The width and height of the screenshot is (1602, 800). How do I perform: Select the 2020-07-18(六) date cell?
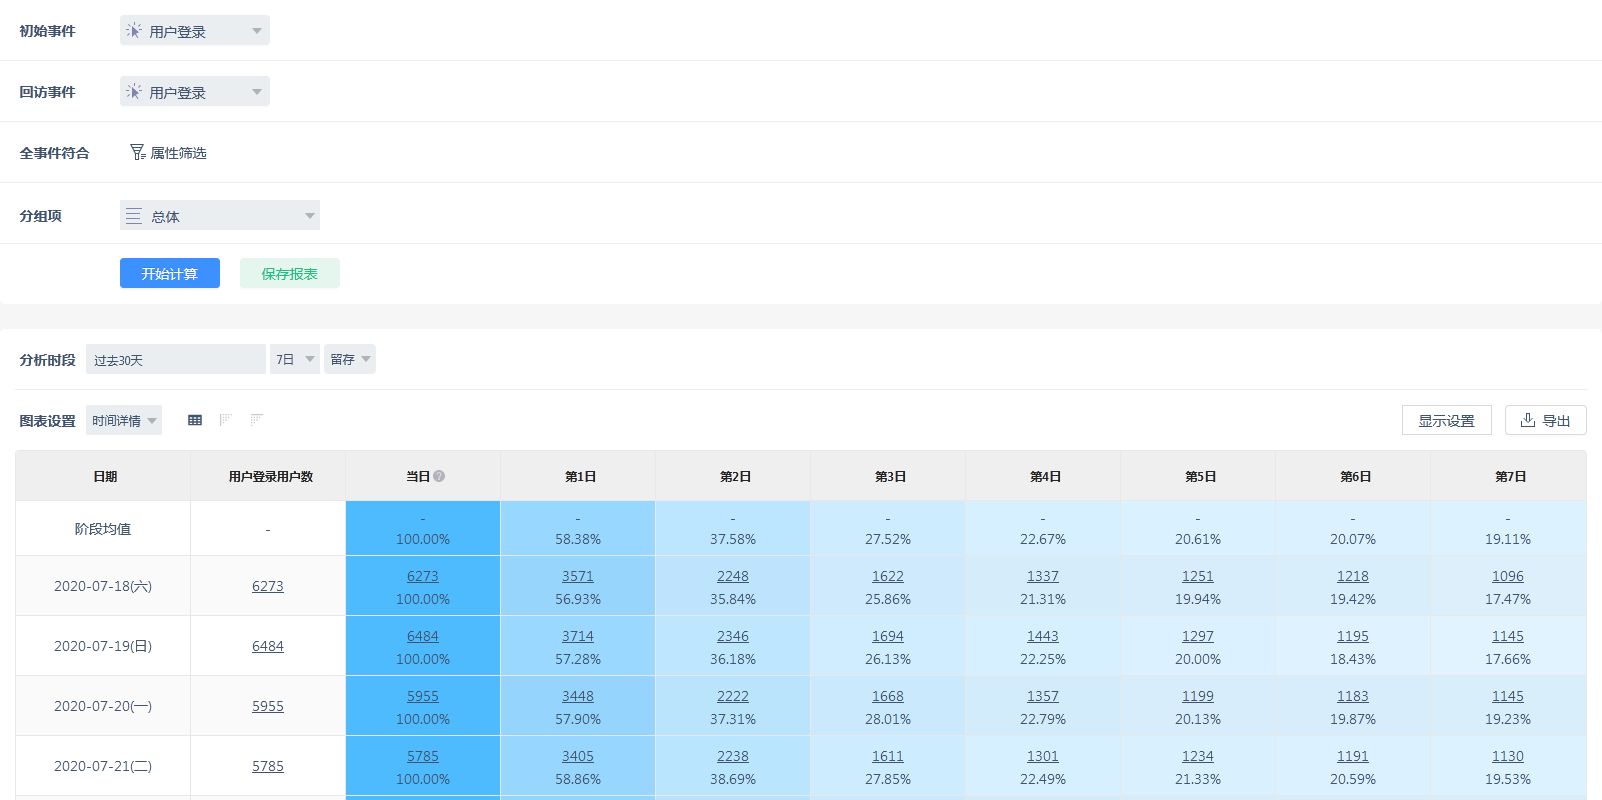103,586
